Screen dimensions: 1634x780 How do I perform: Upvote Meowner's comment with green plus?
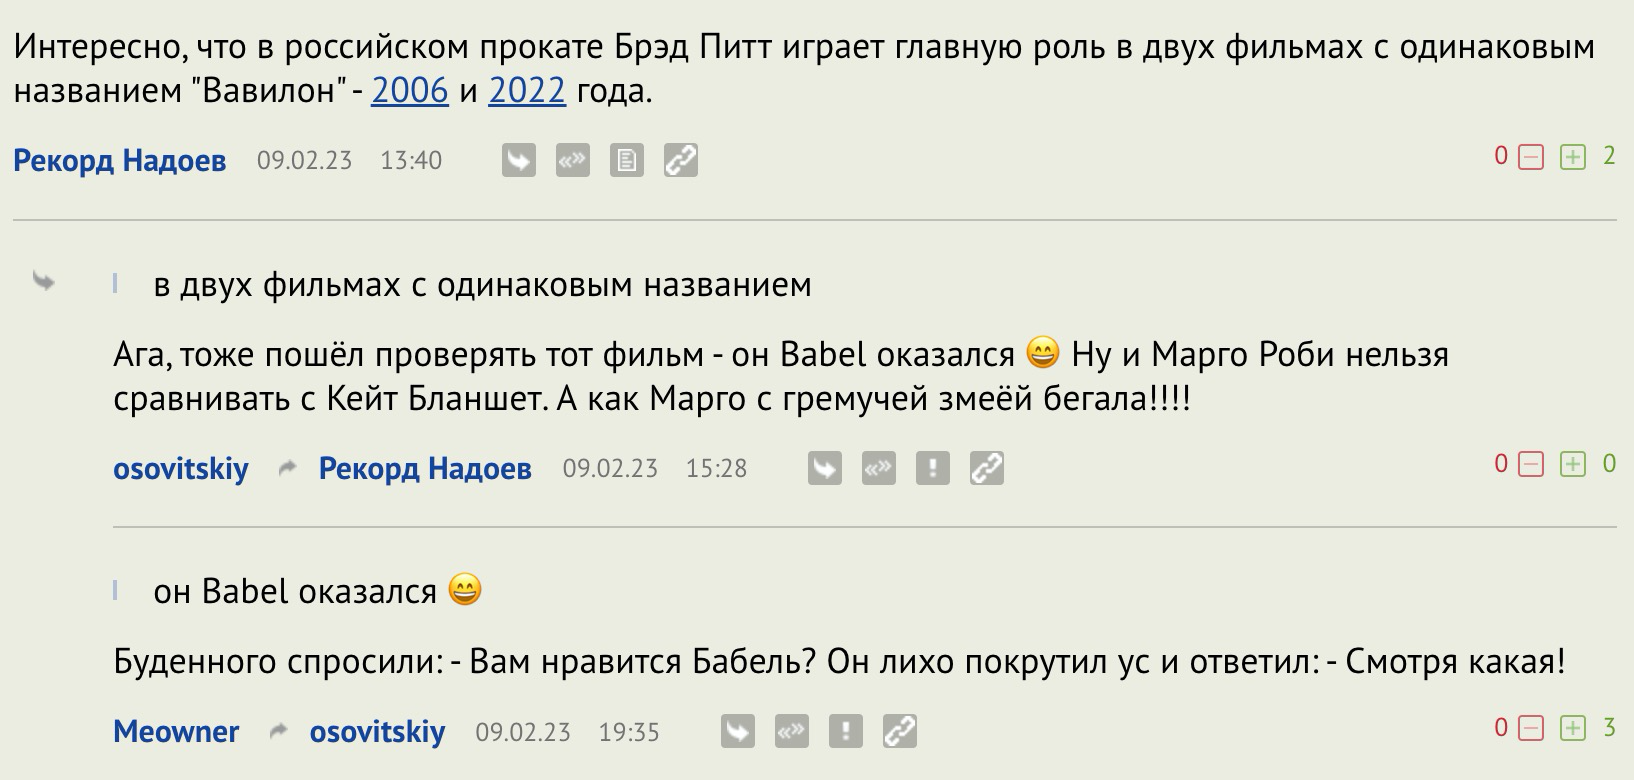coord(1573,728)
